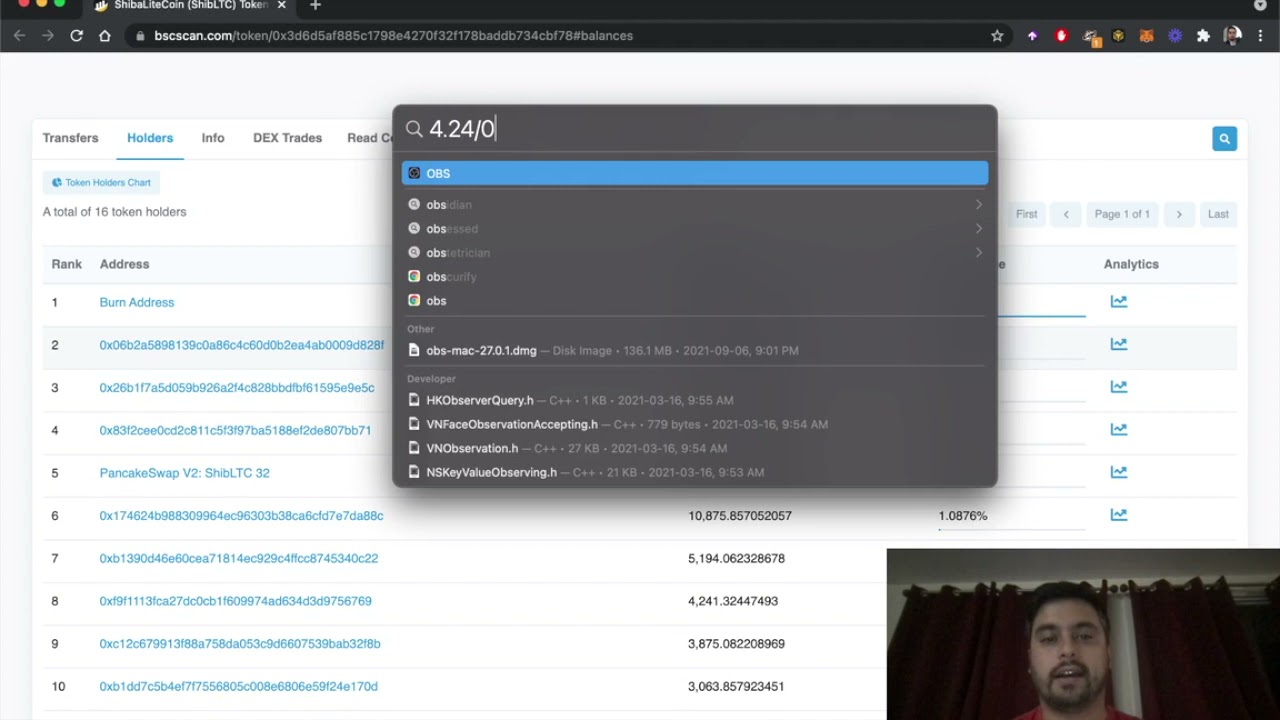Click the red shield extension icon
1280x720 pixels.
(1061, 36)
